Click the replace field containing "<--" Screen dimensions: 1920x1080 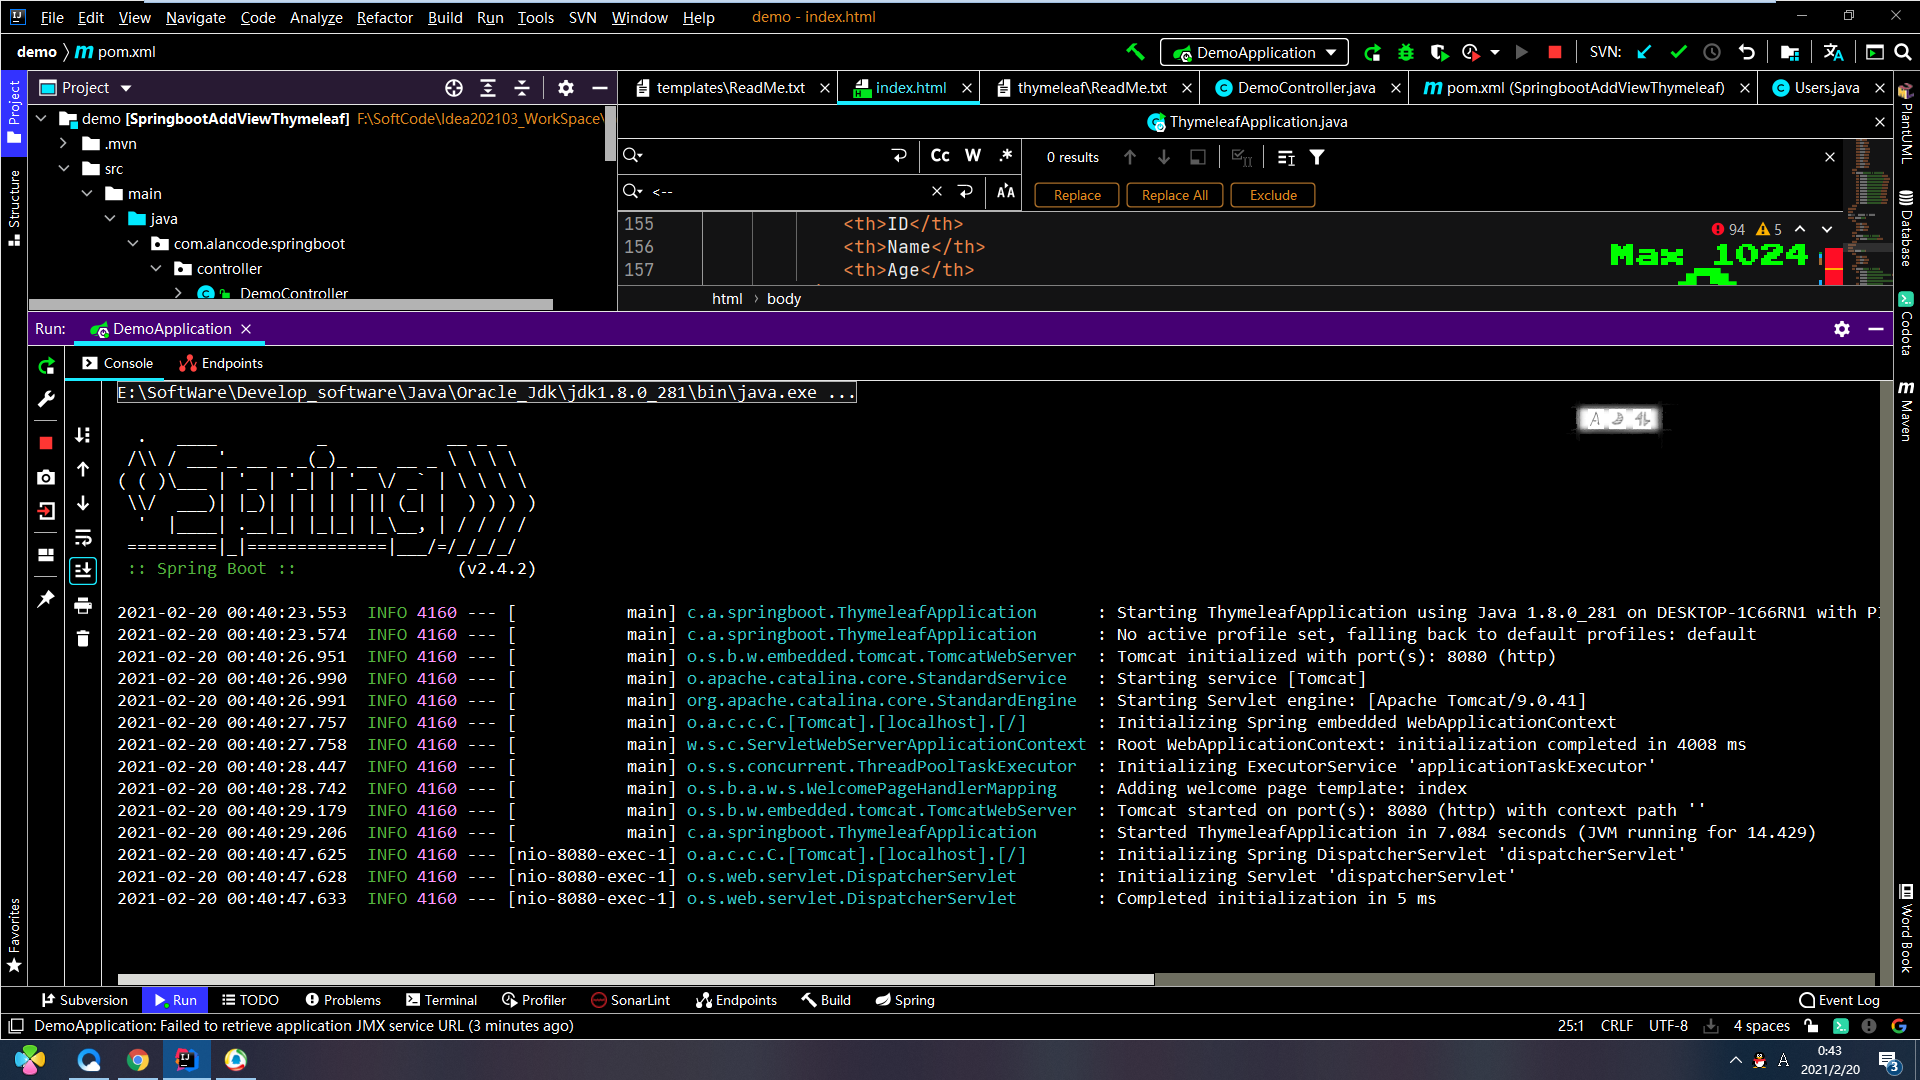(788, 191)
